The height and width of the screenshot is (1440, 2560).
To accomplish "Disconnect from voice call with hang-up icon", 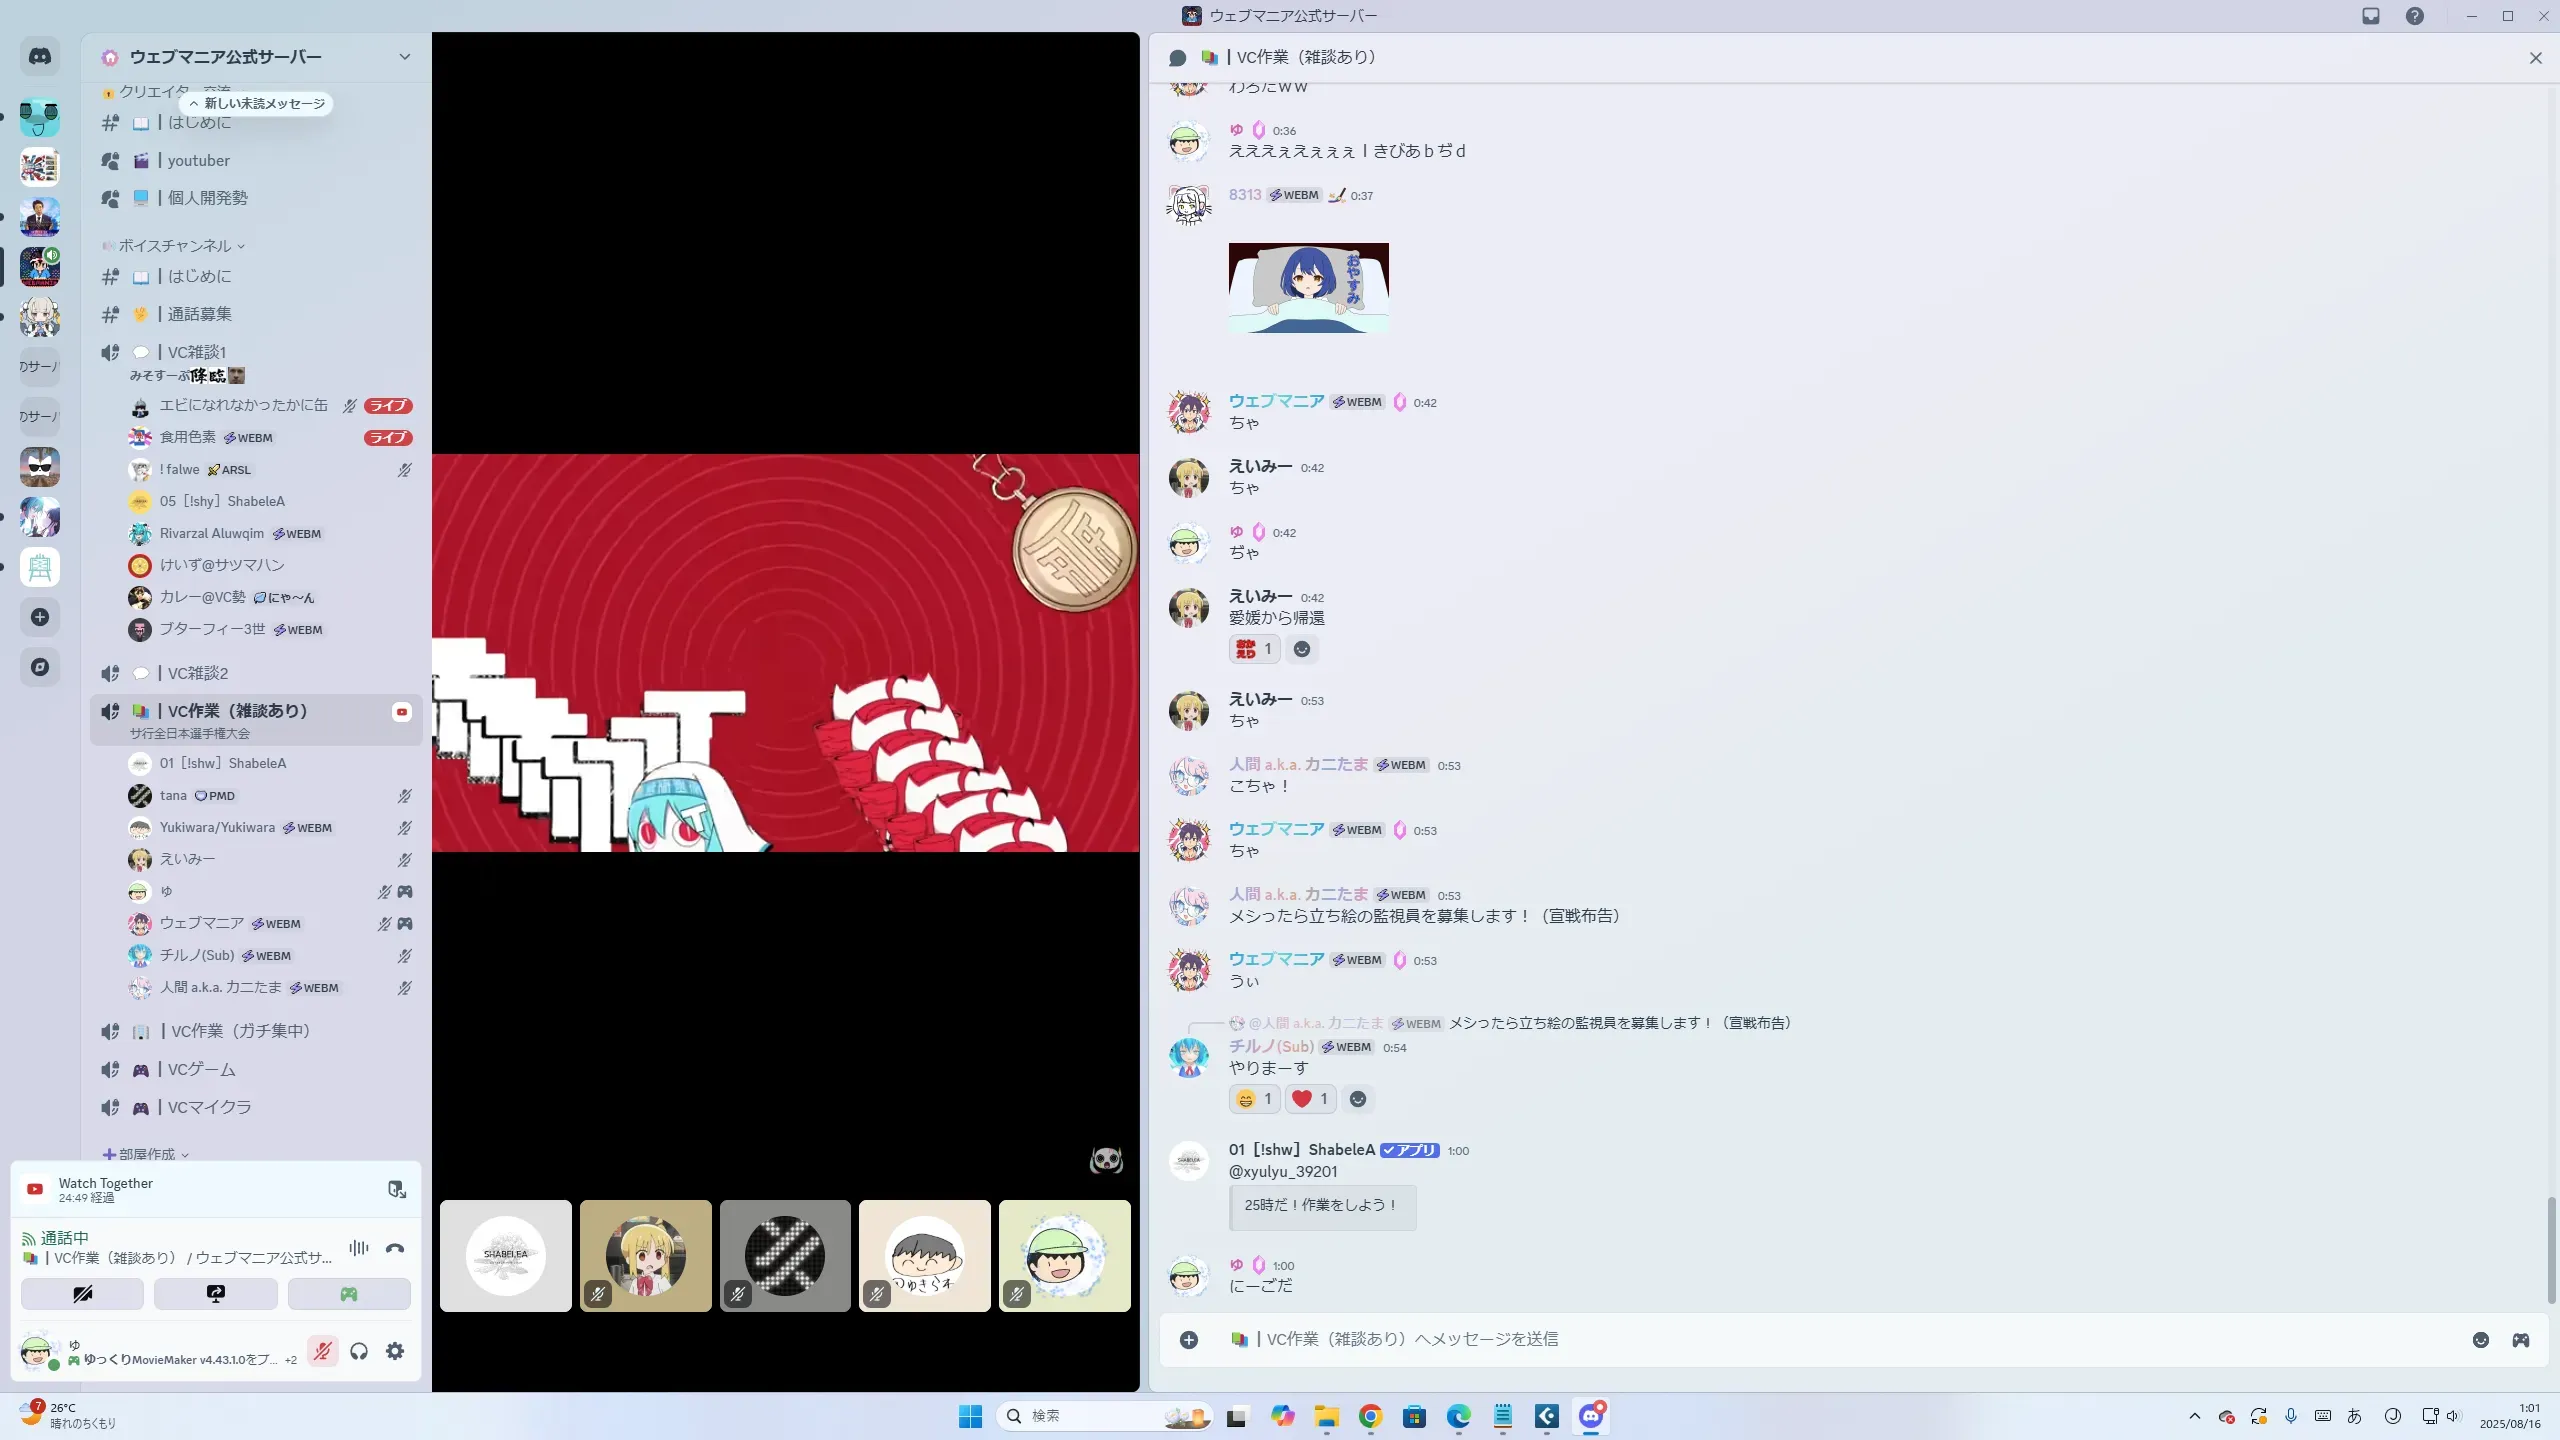I will pyautogui.click(x=395, y=1248).
